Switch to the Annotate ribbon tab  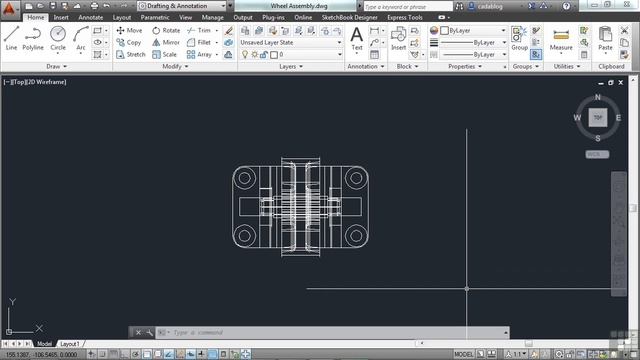point(91,18)
